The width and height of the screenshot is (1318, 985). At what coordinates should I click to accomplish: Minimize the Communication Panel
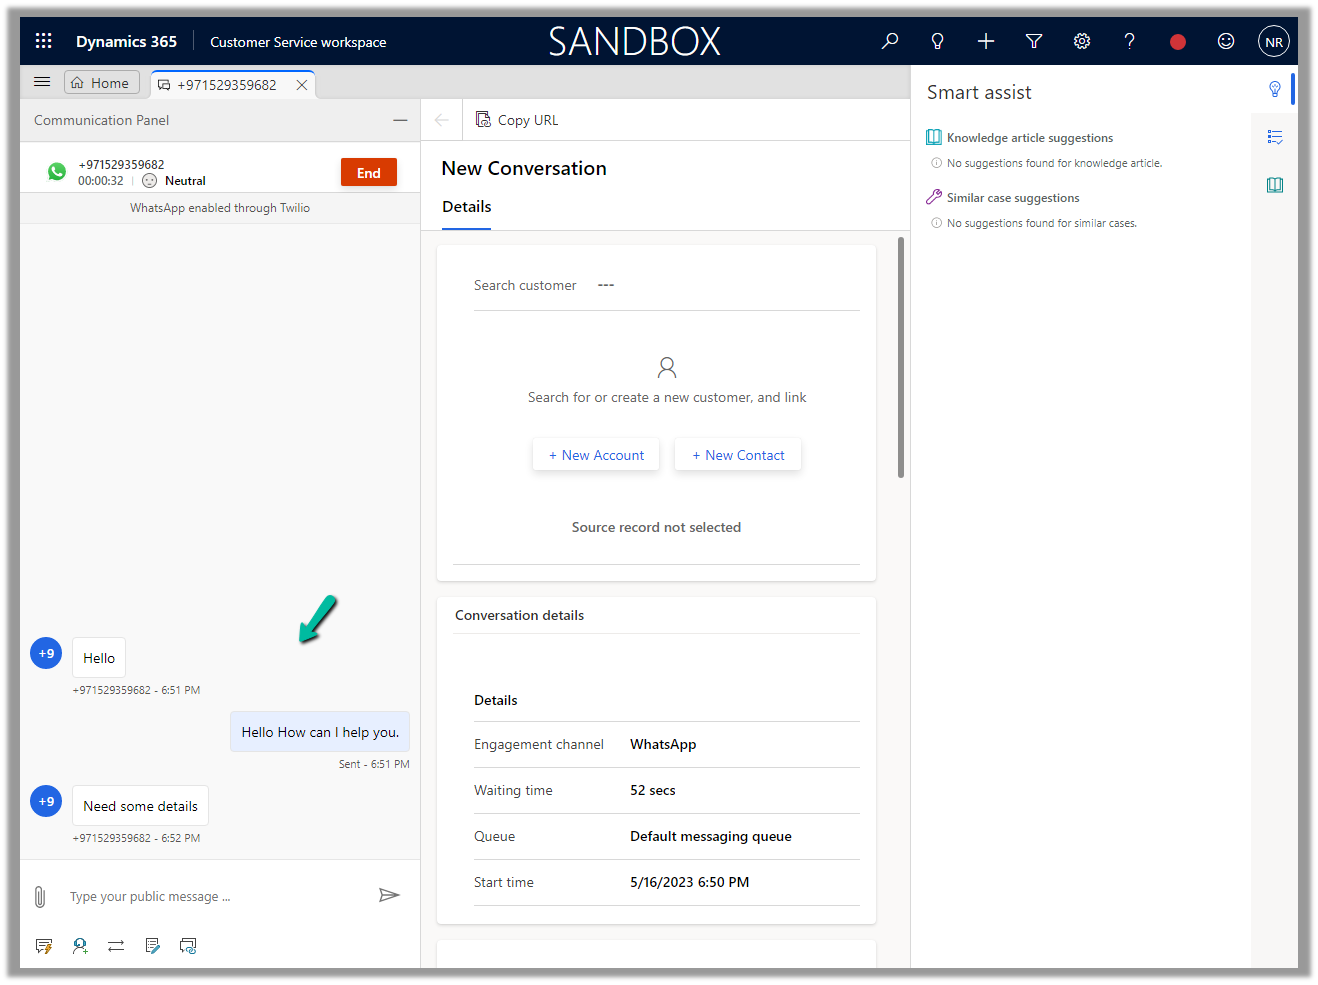click(x=400, y=120)
